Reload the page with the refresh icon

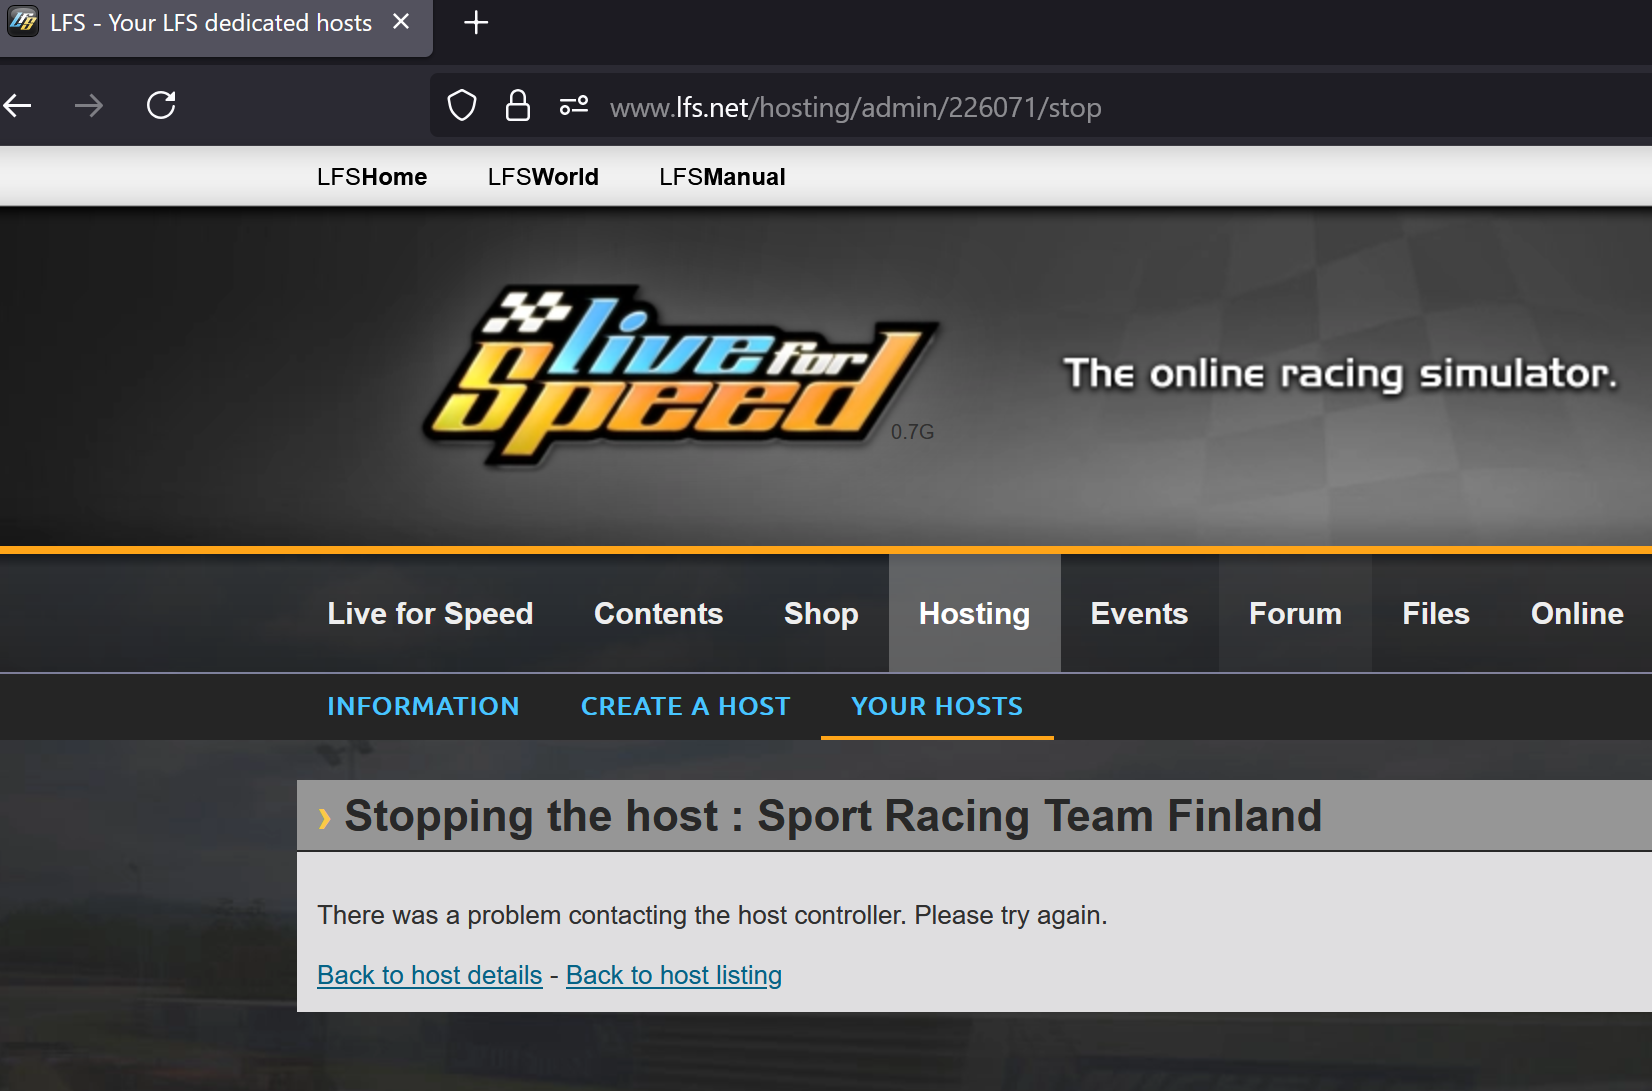click(161, 105)
